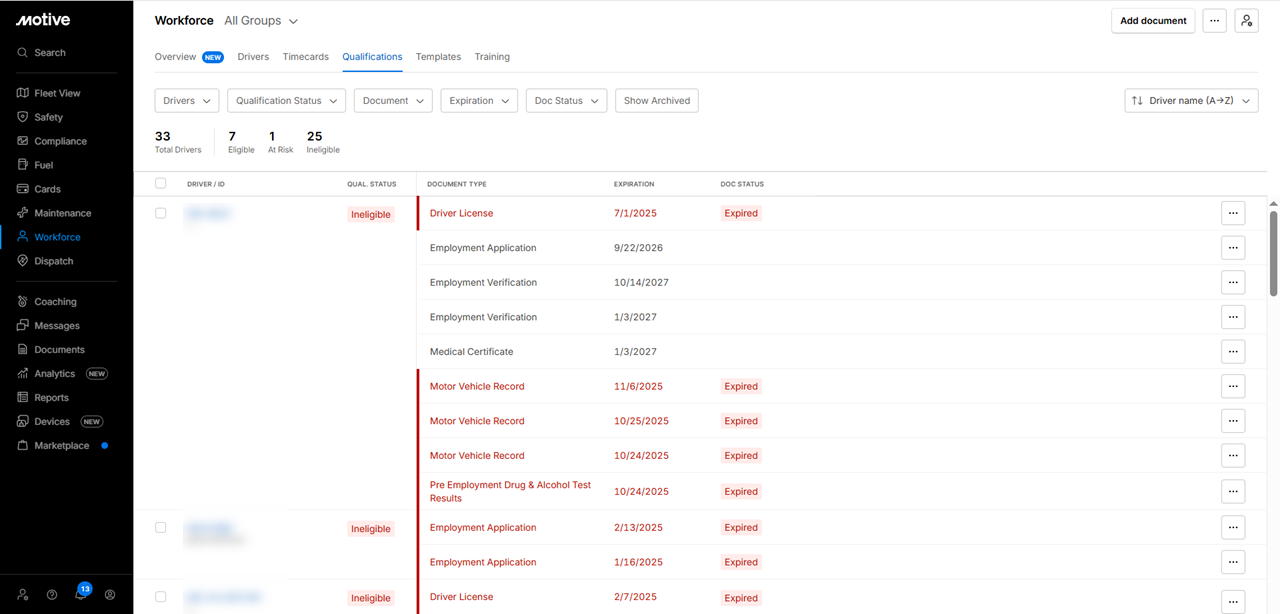
Task: Click the user settings icon beside more options
Action: (x=1246, y=21)
